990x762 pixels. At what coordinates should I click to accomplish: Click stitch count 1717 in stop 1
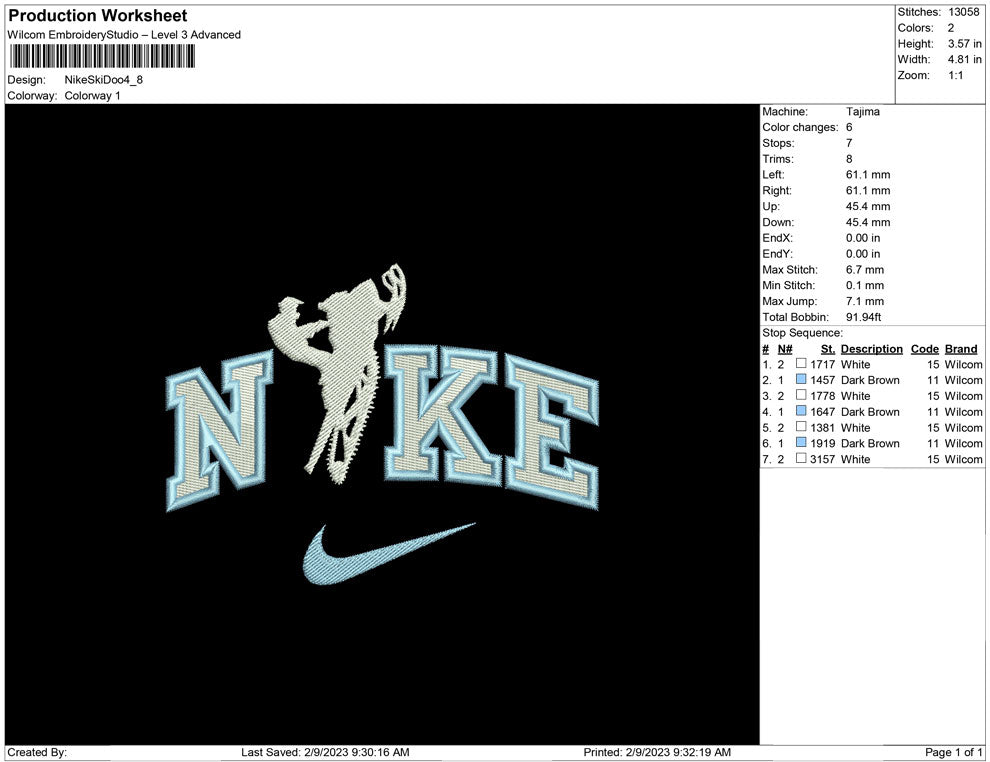point(823,364)
